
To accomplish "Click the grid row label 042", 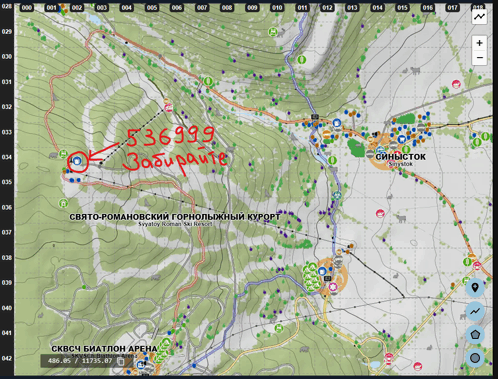I will point(7,358).
